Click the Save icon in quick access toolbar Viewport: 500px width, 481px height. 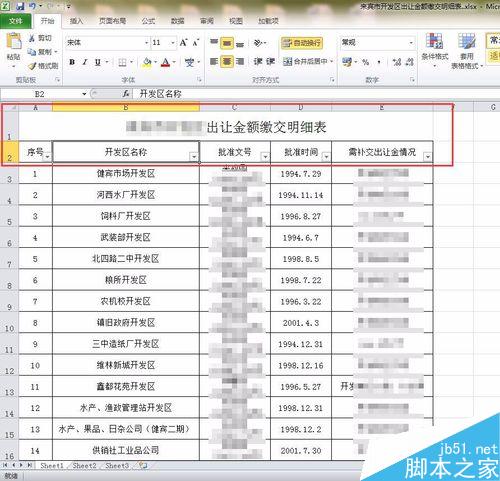coord(20,6)
